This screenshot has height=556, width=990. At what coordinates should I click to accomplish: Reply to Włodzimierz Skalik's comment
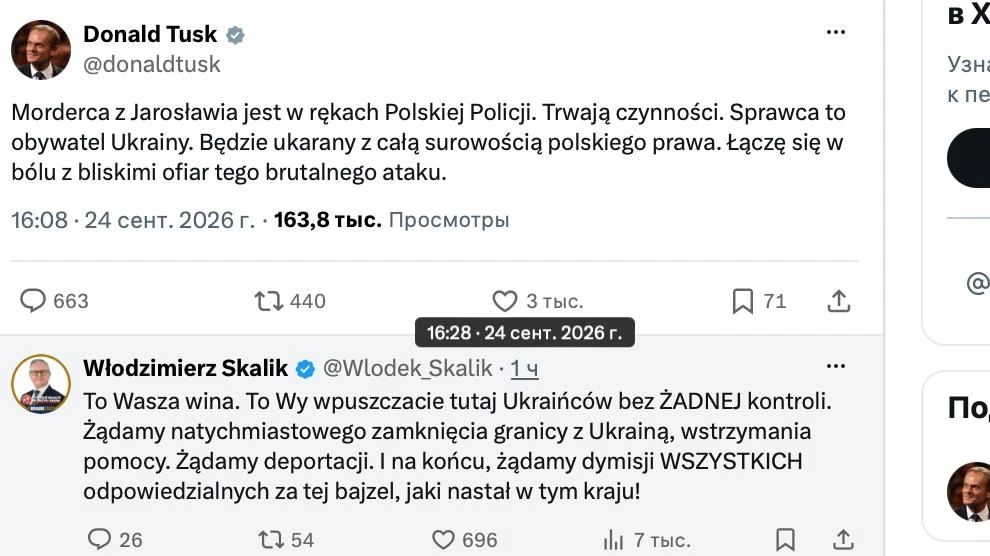[x=99, y=540]
